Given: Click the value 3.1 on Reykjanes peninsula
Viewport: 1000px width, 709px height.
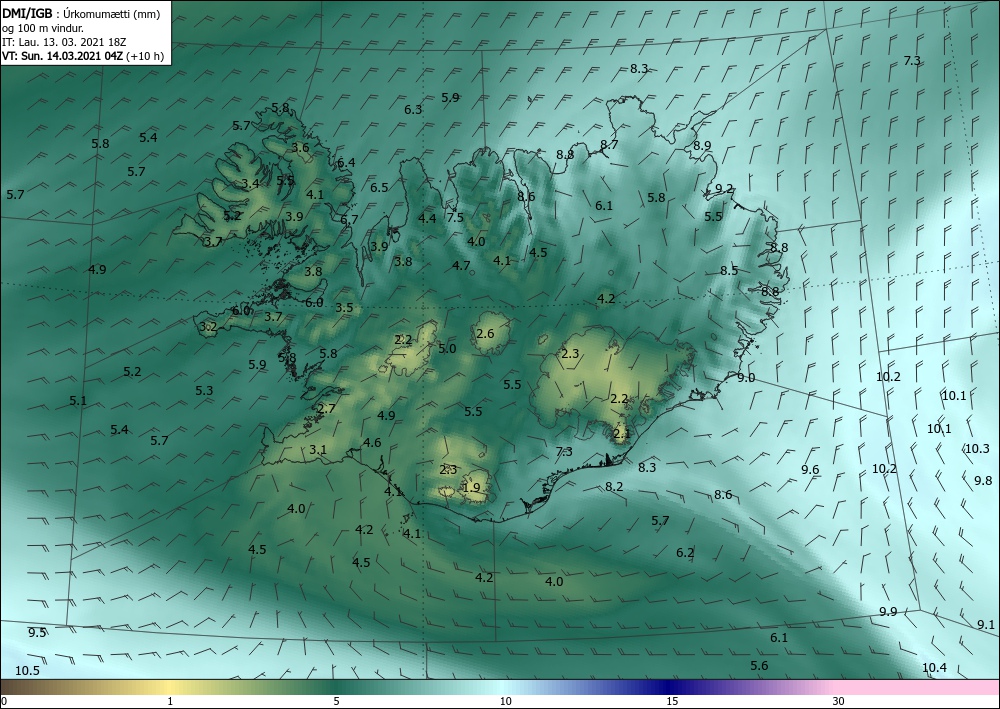Looking at the screenshot, I should (x=318, y=450).
